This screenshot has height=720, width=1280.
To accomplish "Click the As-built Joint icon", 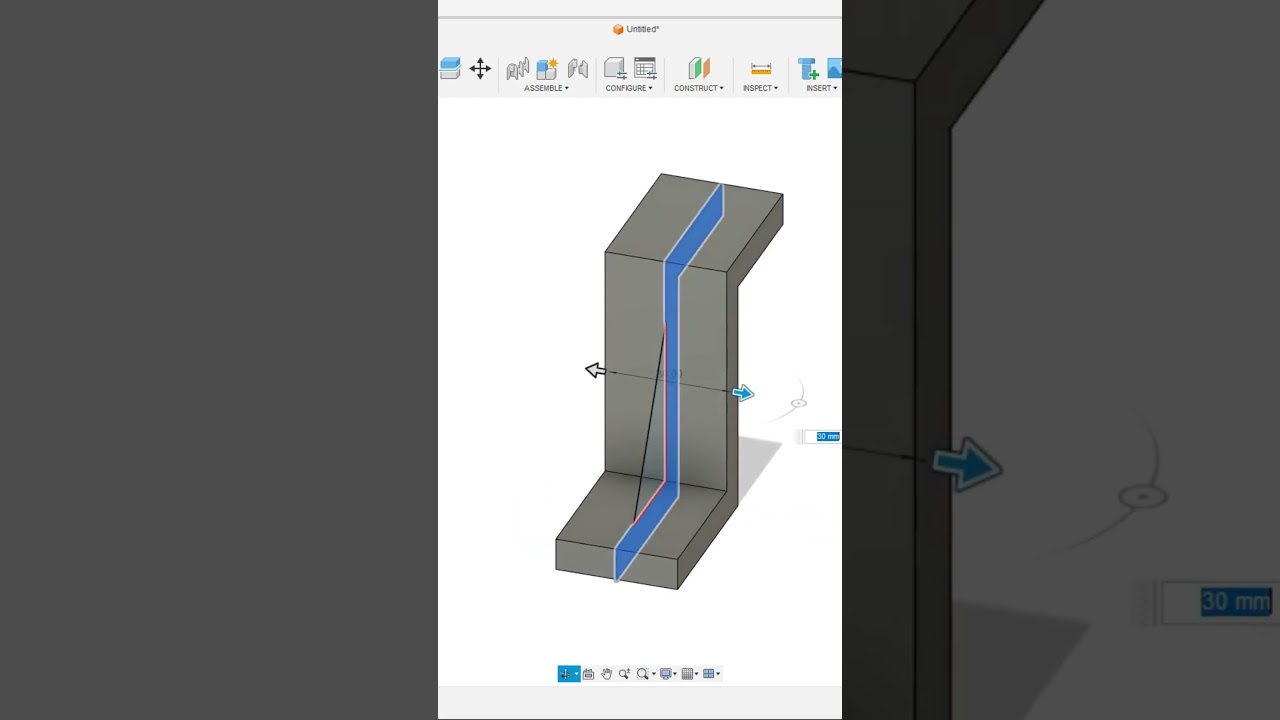I will [x=578, y=69].
